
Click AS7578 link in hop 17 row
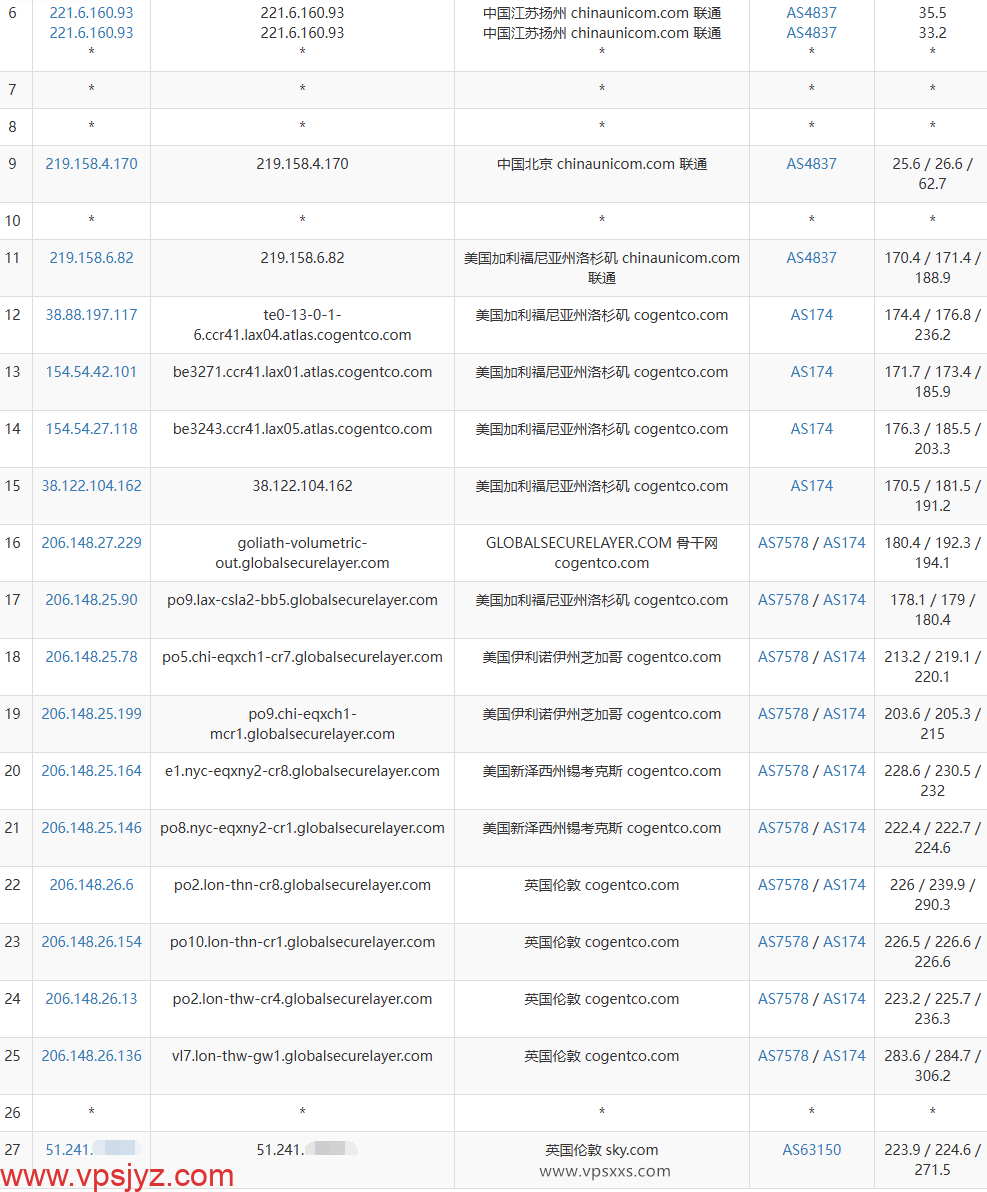point(783,601)
